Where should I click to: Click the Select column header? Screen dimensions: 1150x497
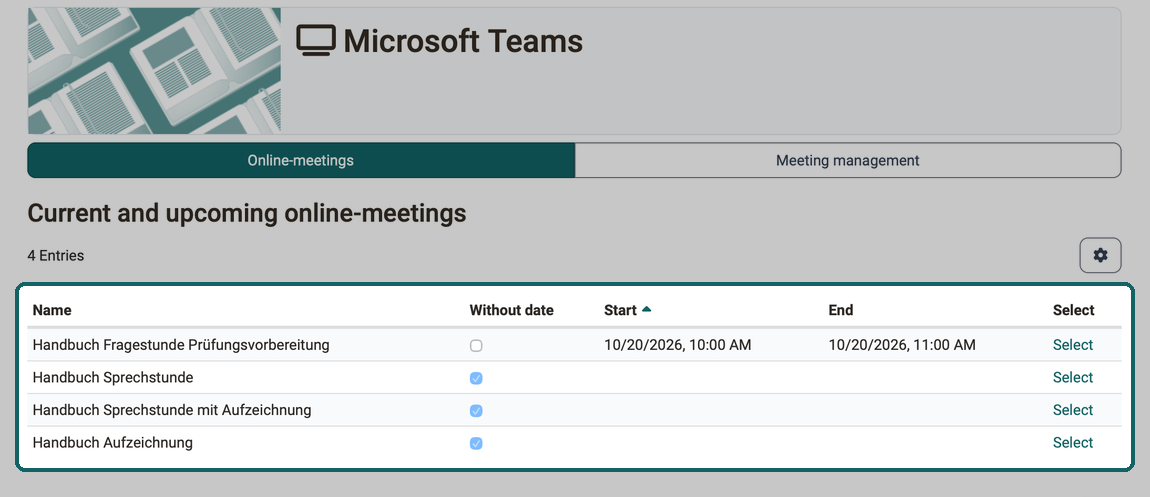click(1074, 310)
